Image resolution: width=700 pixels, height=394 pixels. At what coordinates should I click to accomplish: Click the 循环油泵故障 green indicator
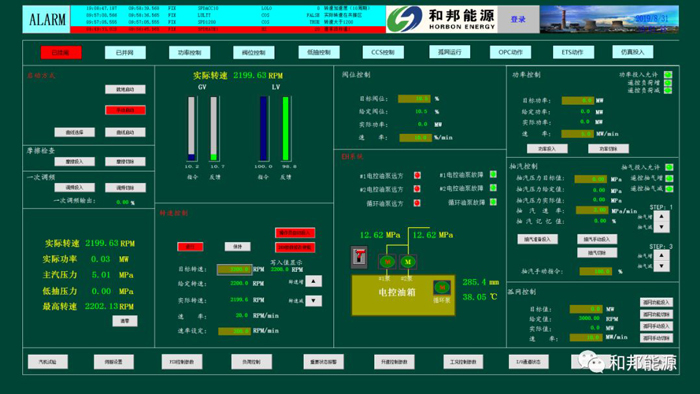click(x=493, y=202)
